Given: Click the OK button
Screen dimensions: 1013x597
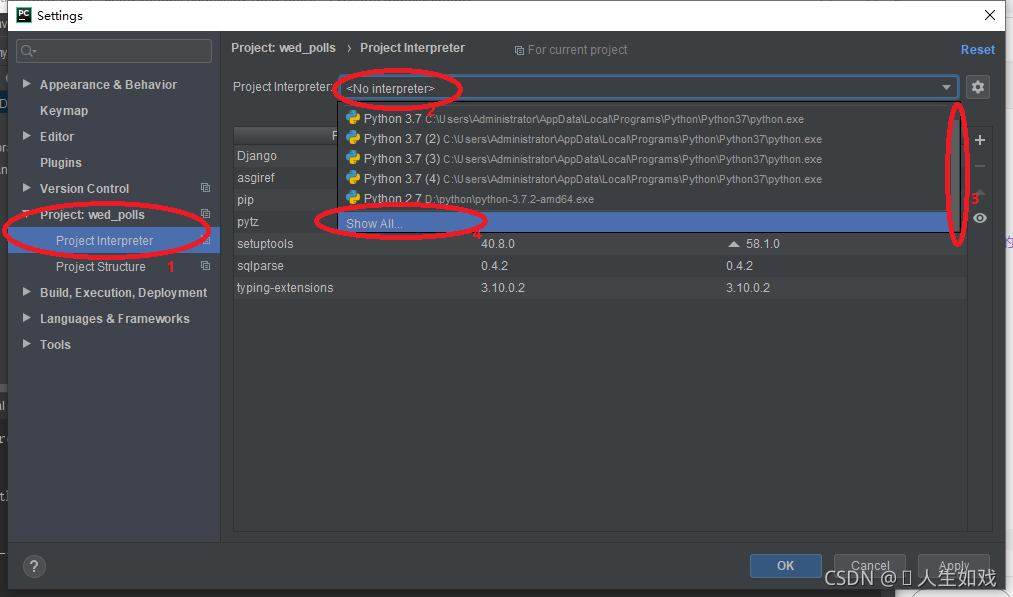Looking at the screenshot, I should [786, 566].
